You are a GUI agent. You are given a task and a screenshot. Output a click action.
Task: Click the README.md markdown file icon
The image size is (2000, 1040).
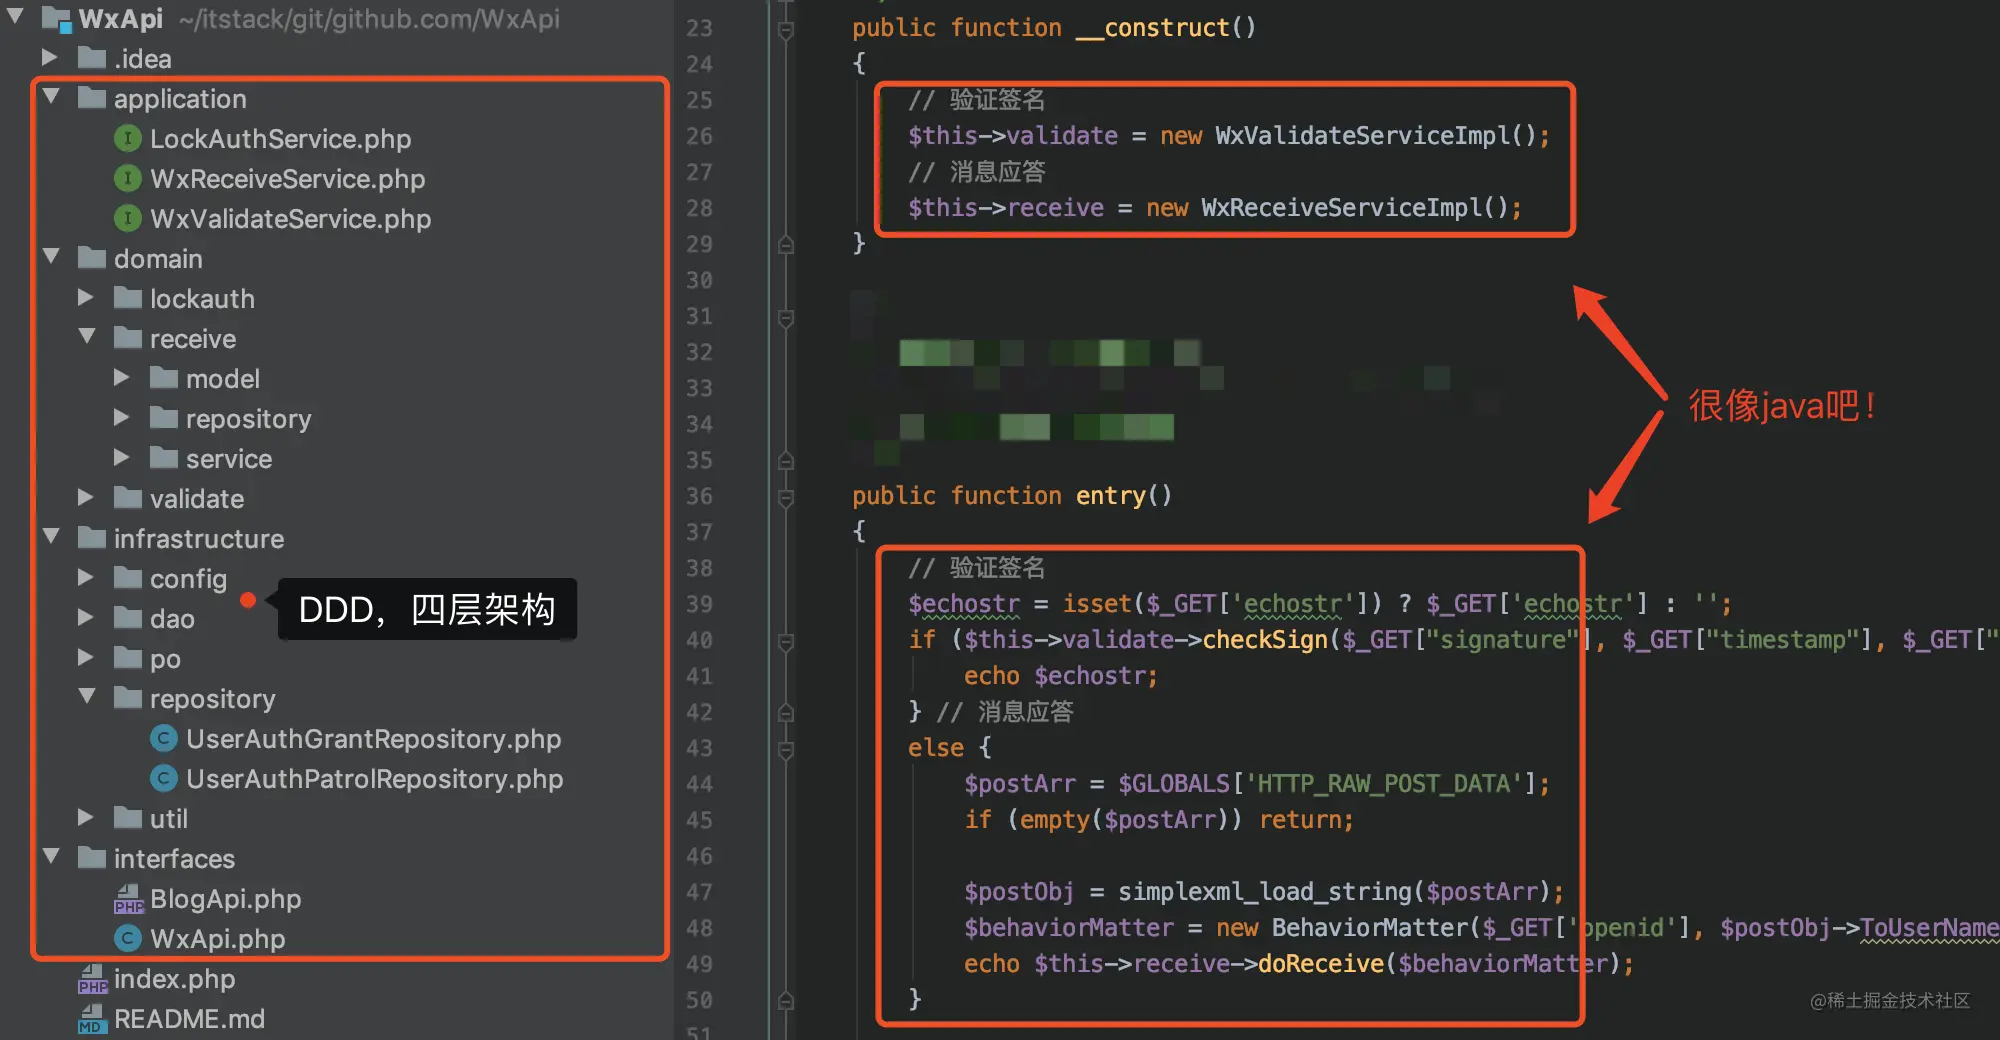pyautogui.click(x=92, y=1018)
